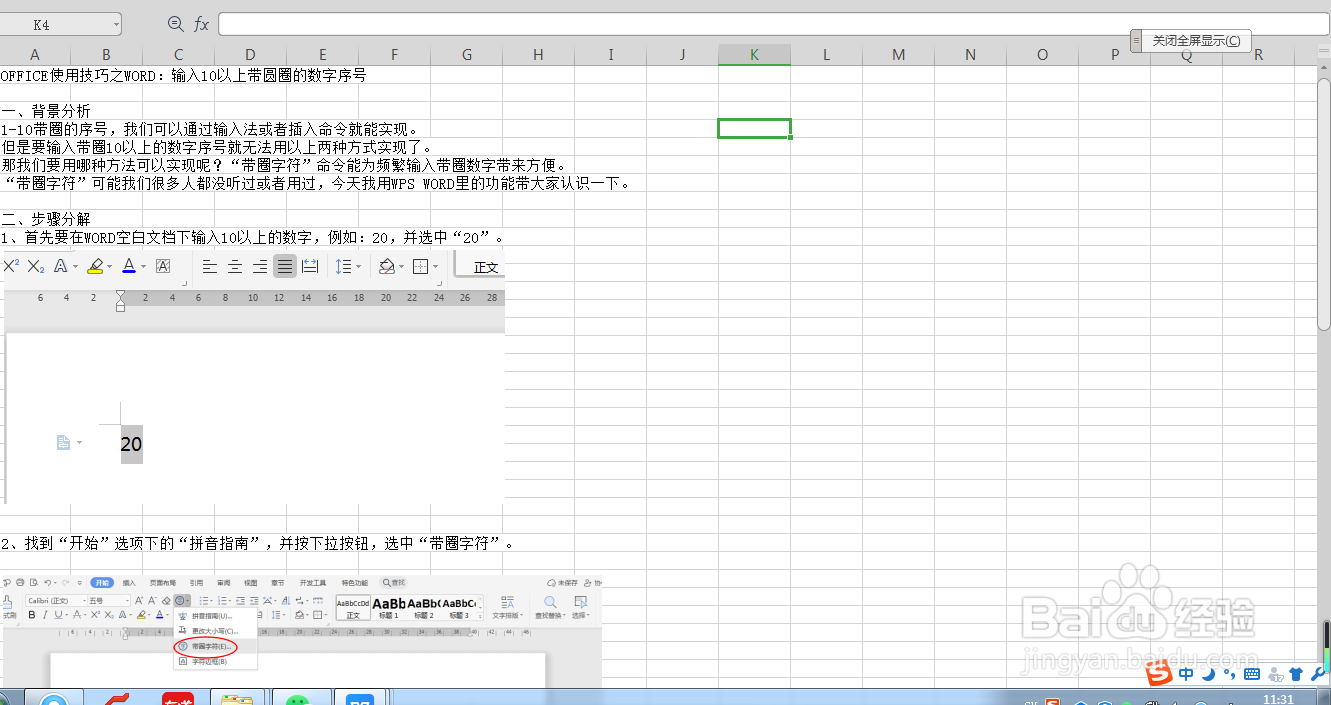Click the heading '二、步骤分解'

click(x=46, y=219)
